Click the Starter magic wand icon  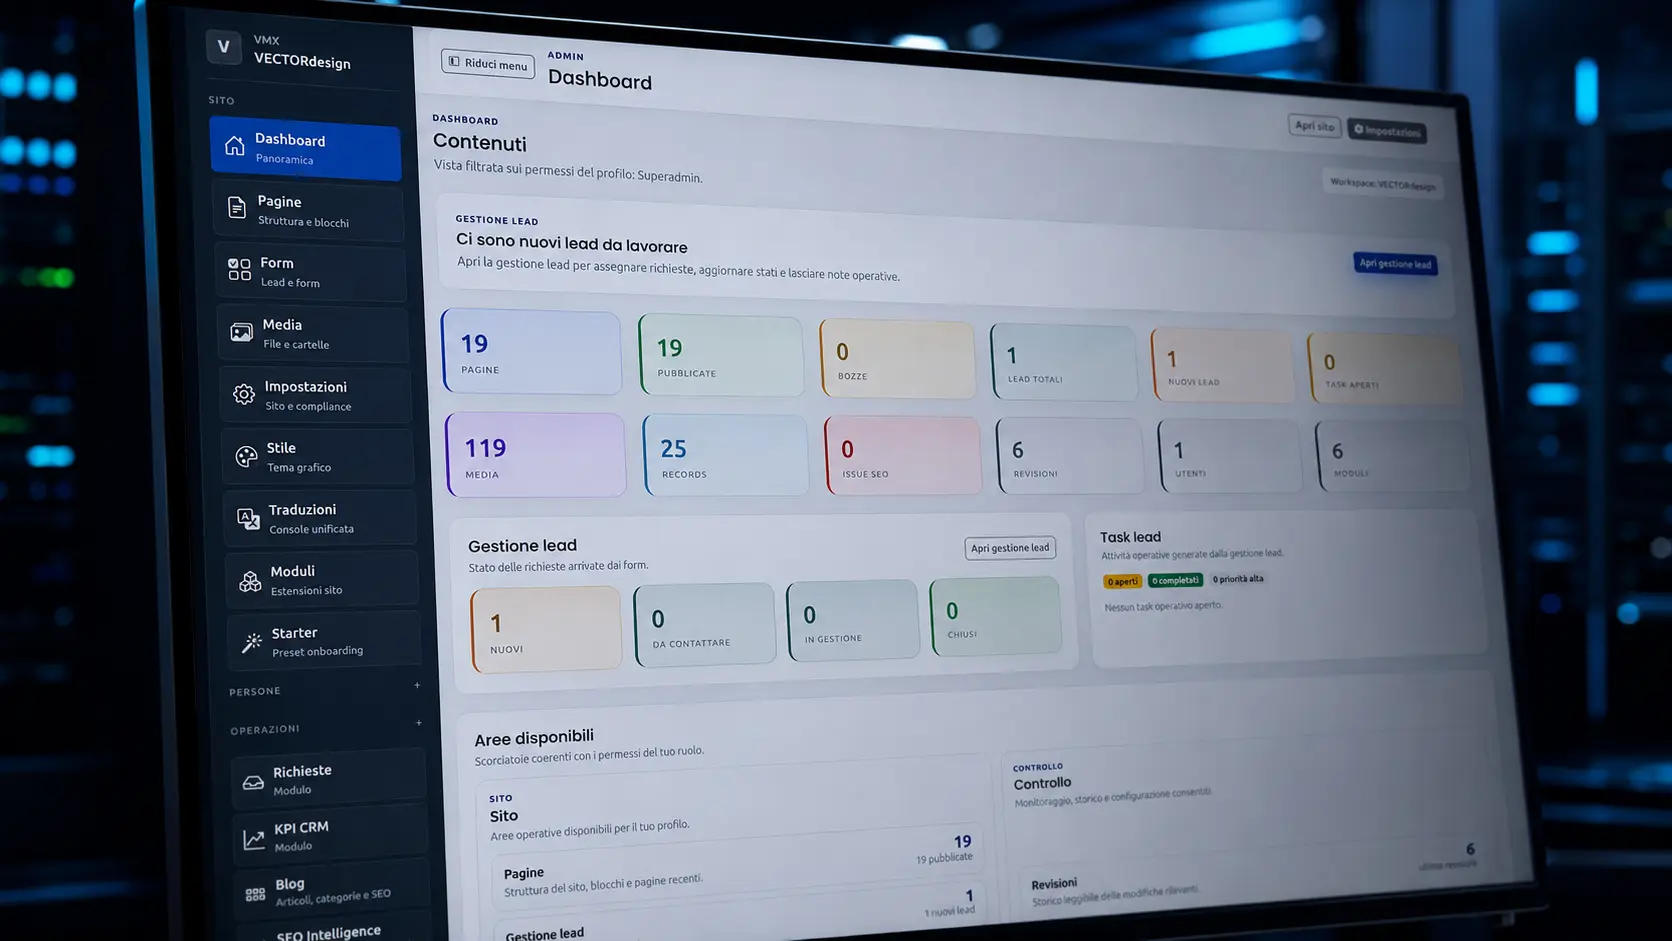click(x=252, y=642)
